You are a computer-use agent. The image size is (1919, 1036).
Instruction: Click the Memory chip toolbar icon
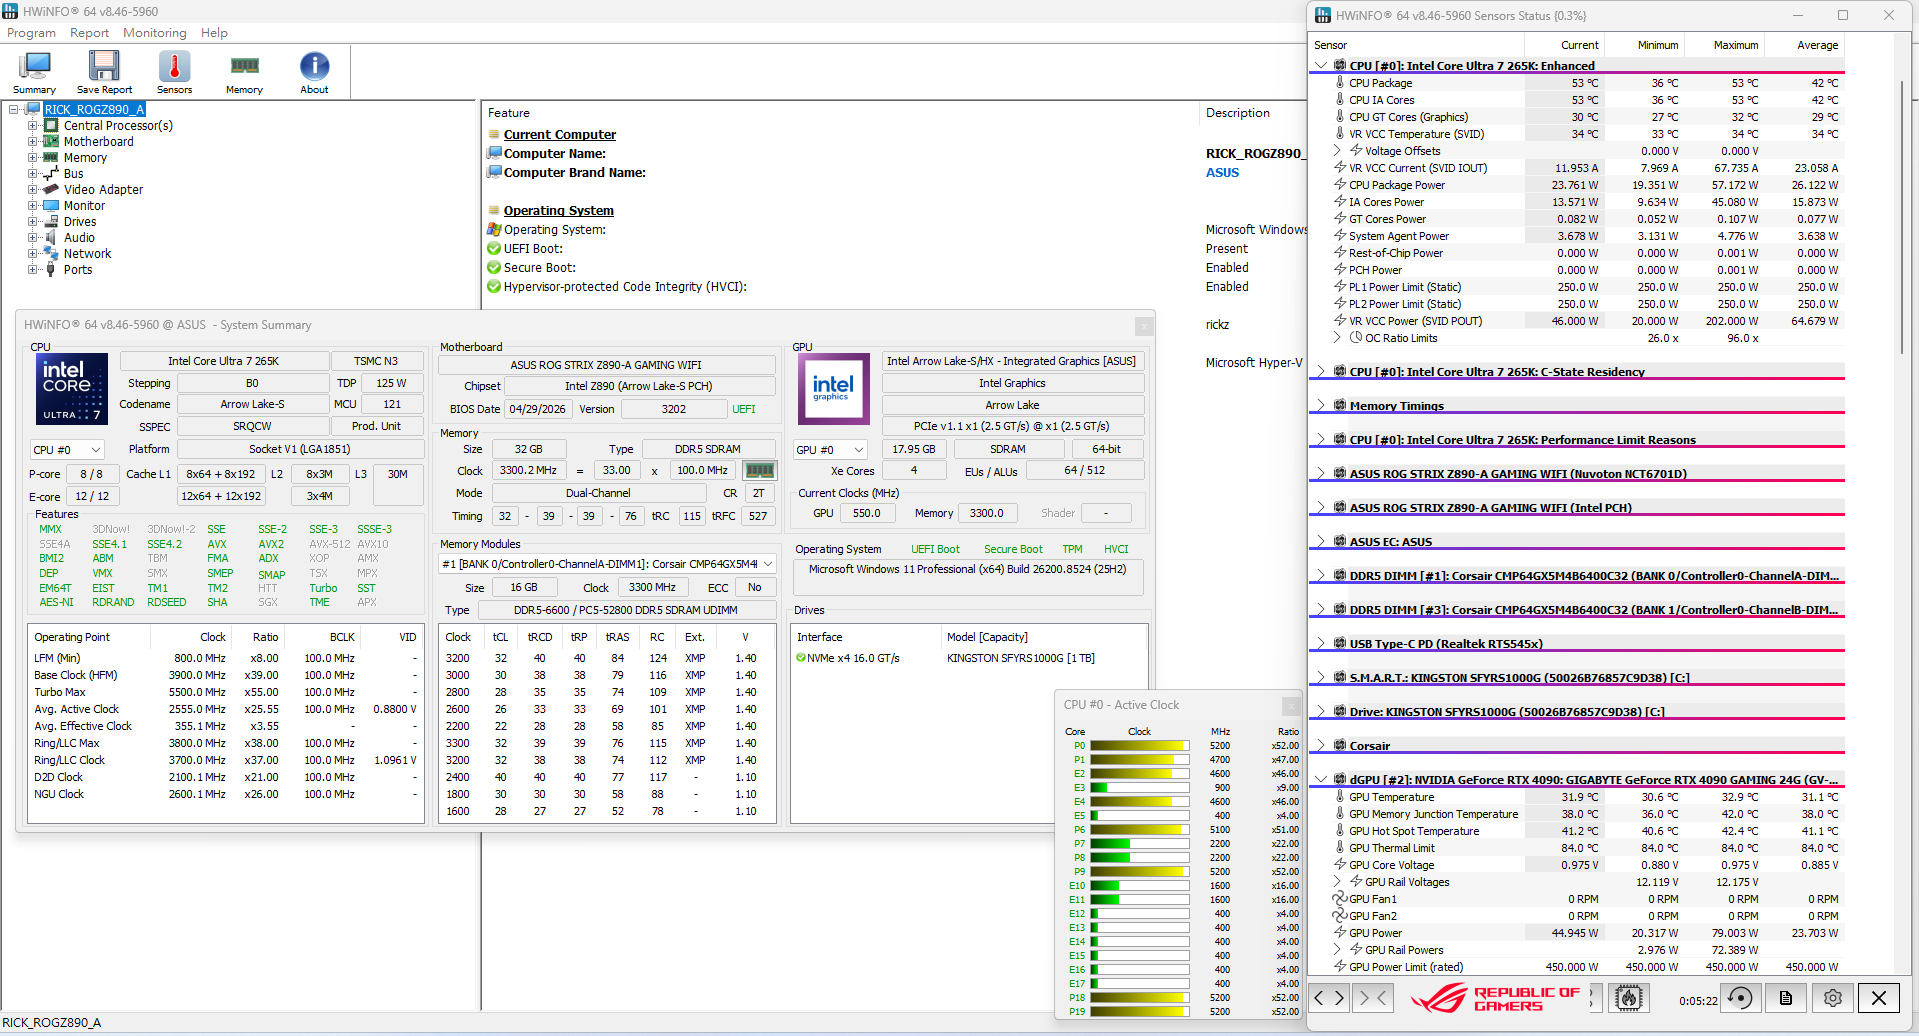244,72
